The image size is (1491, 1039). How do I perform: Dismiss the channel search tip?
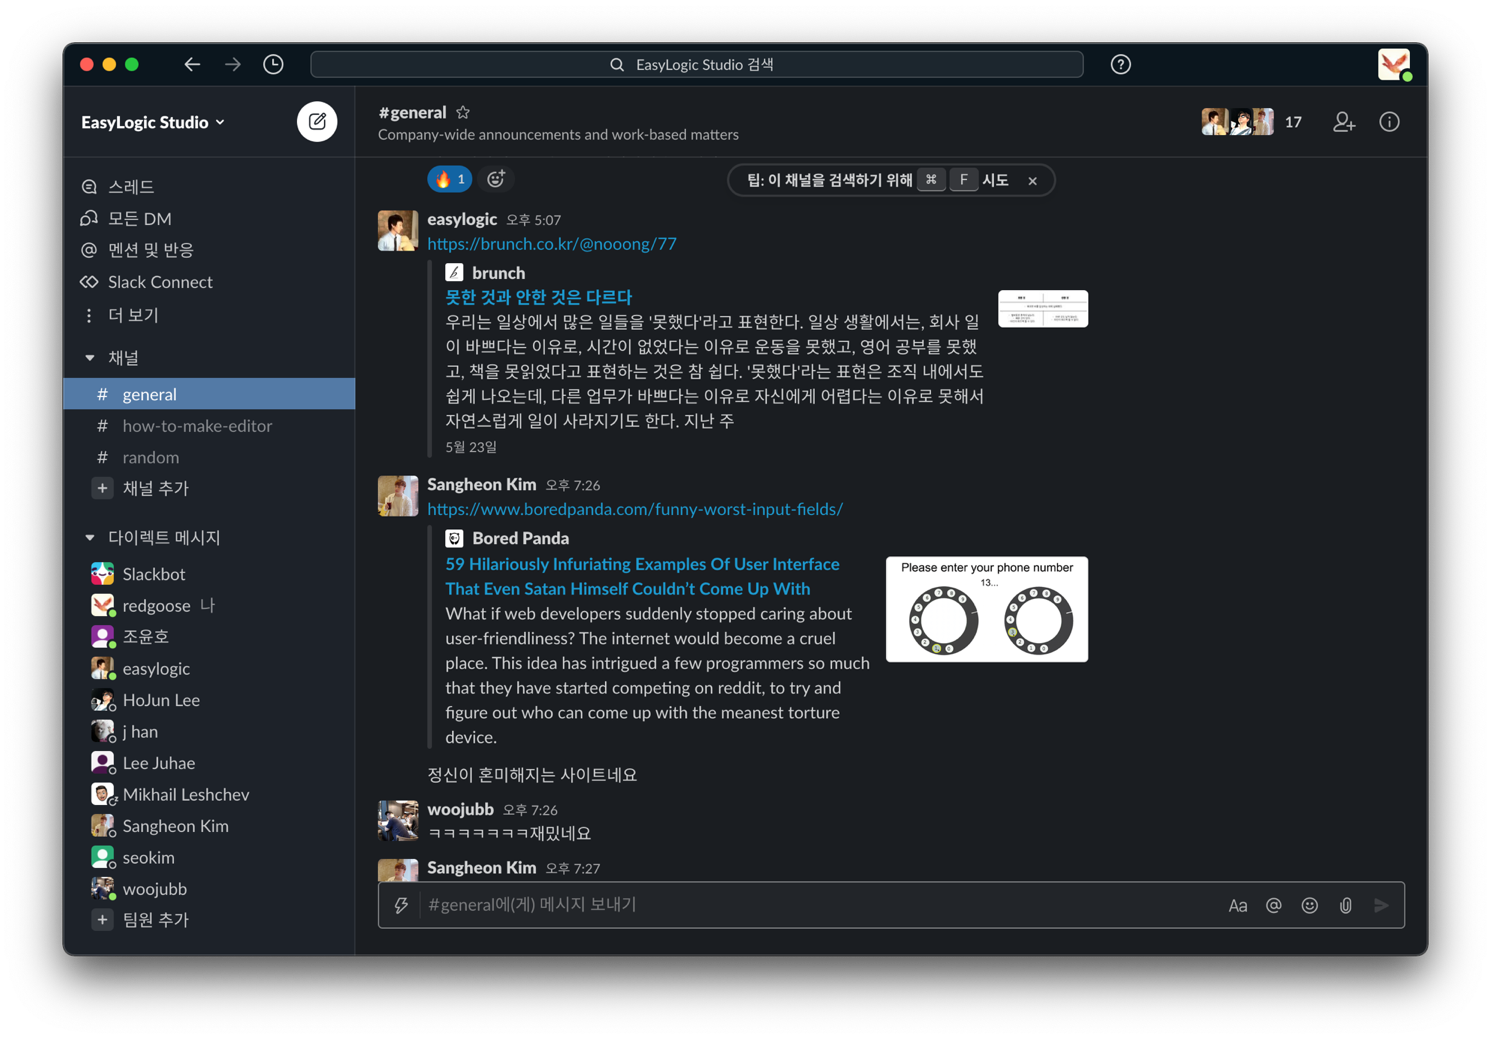click(1033, 181)
